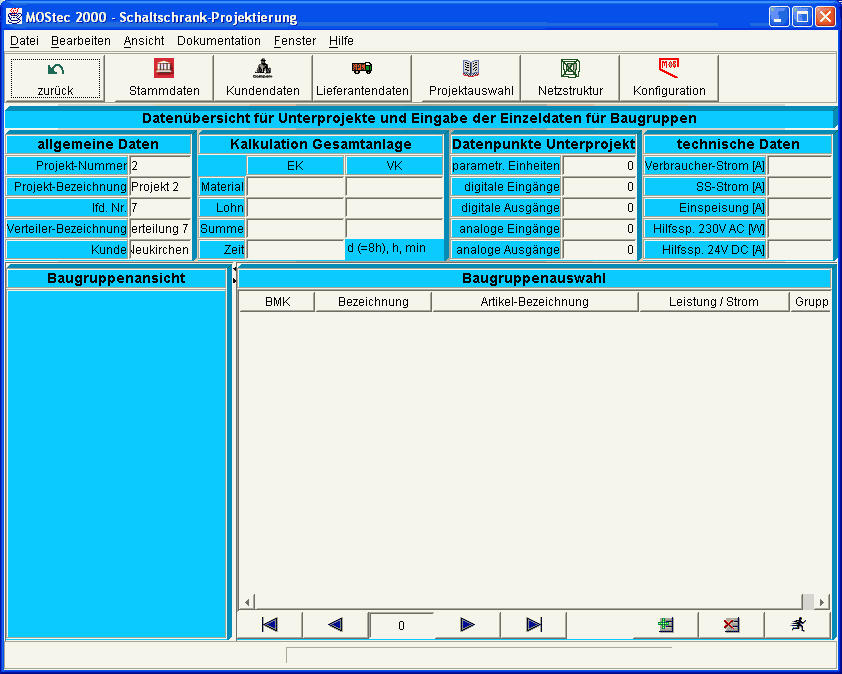Open the Datei menu

[x=24, y=41]
